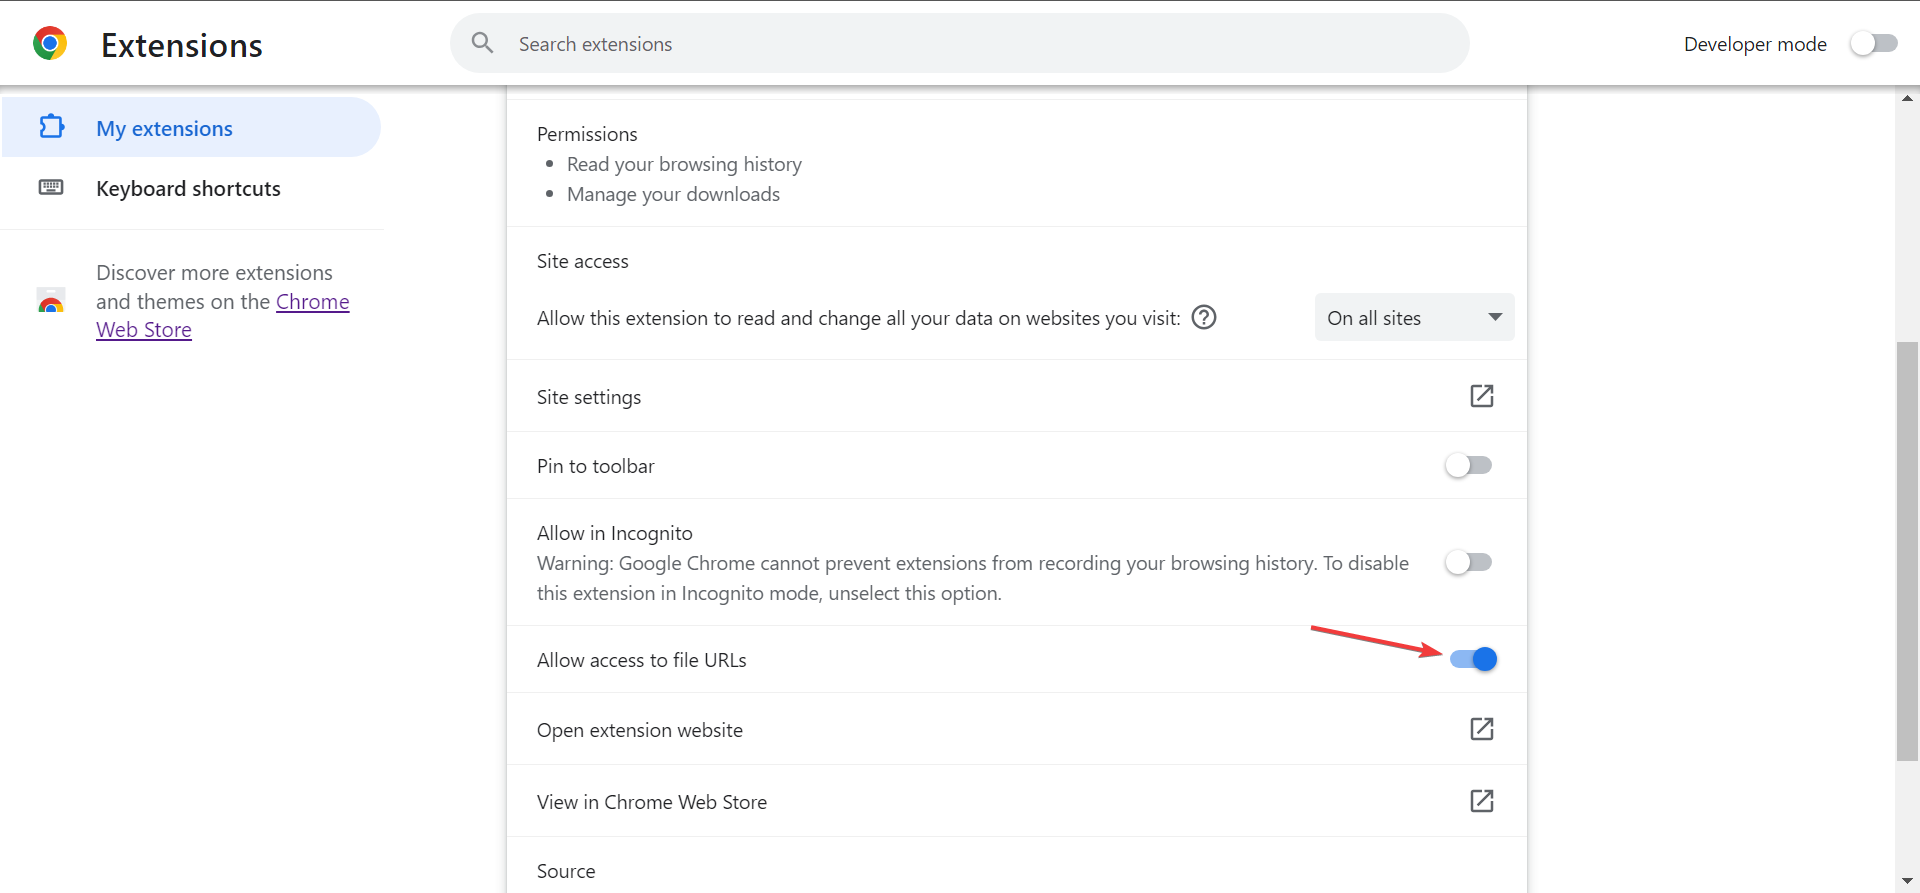Click the My extensions puzzle icon
1920x893 pixels.
pos(52,127)
